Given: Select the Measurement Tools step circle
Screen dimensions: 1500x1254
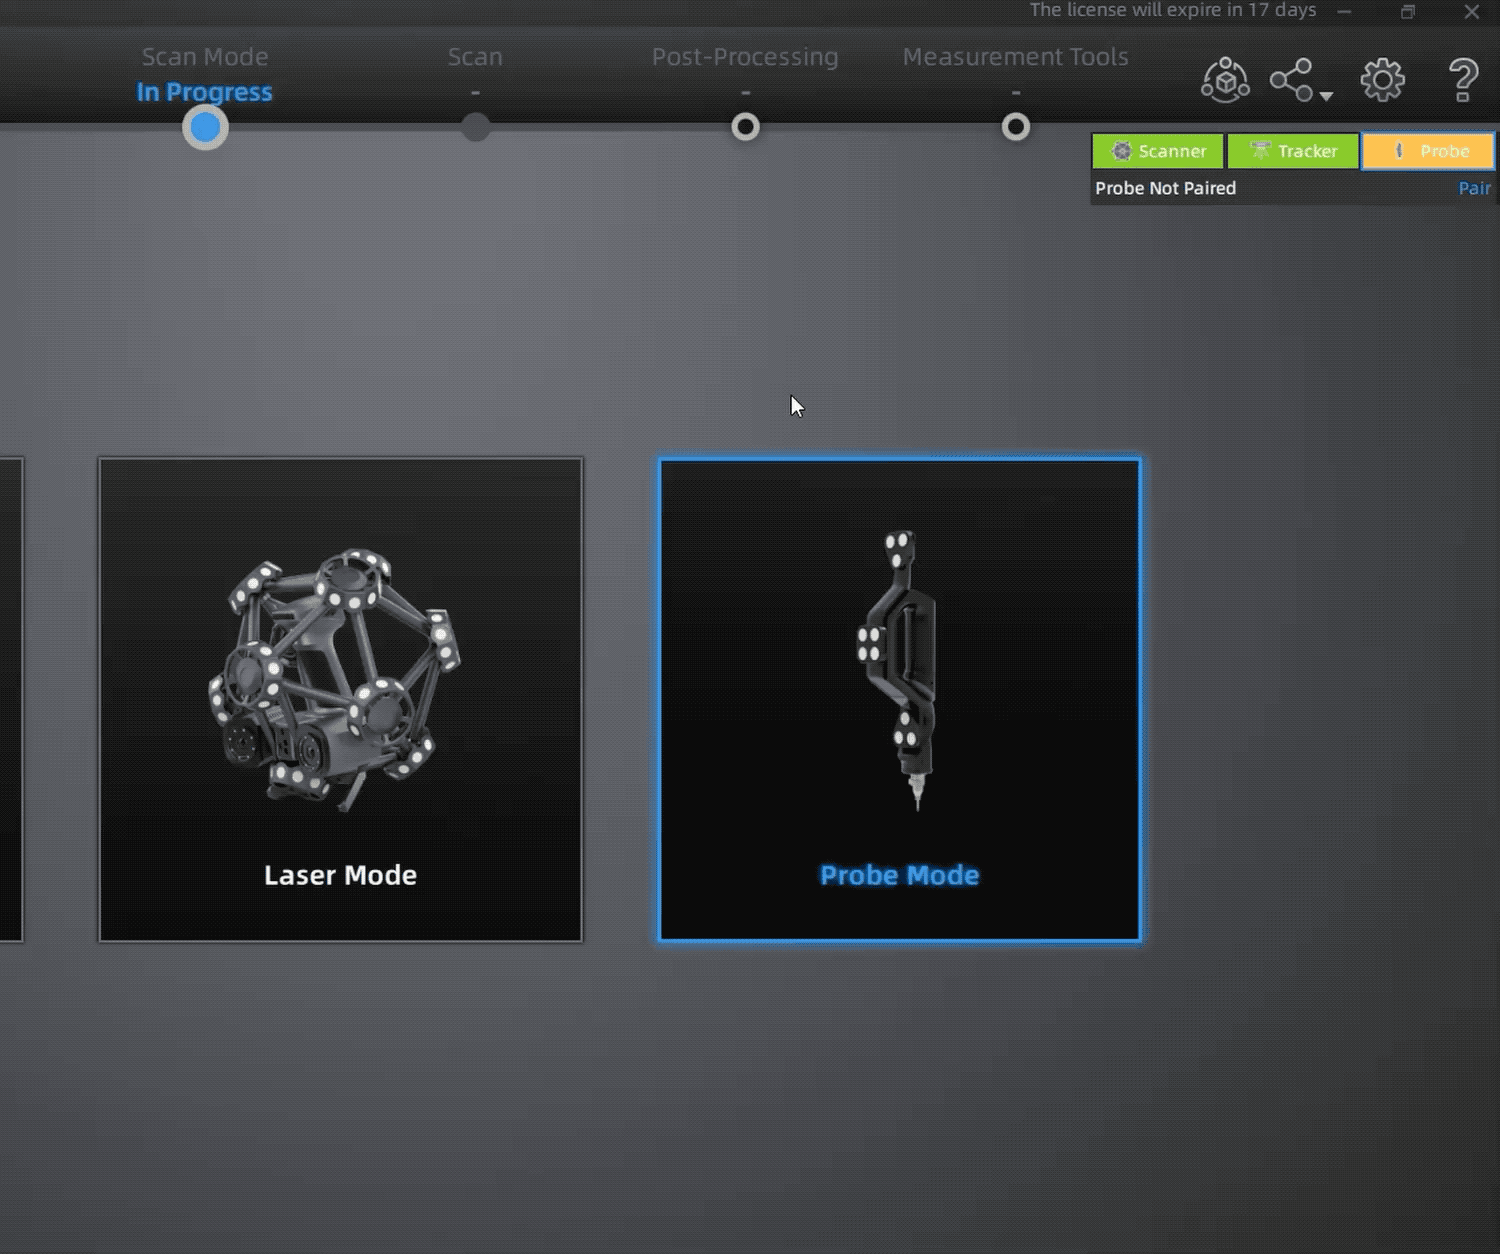Looking at the screenshot, I should [x=1015, y=127].
